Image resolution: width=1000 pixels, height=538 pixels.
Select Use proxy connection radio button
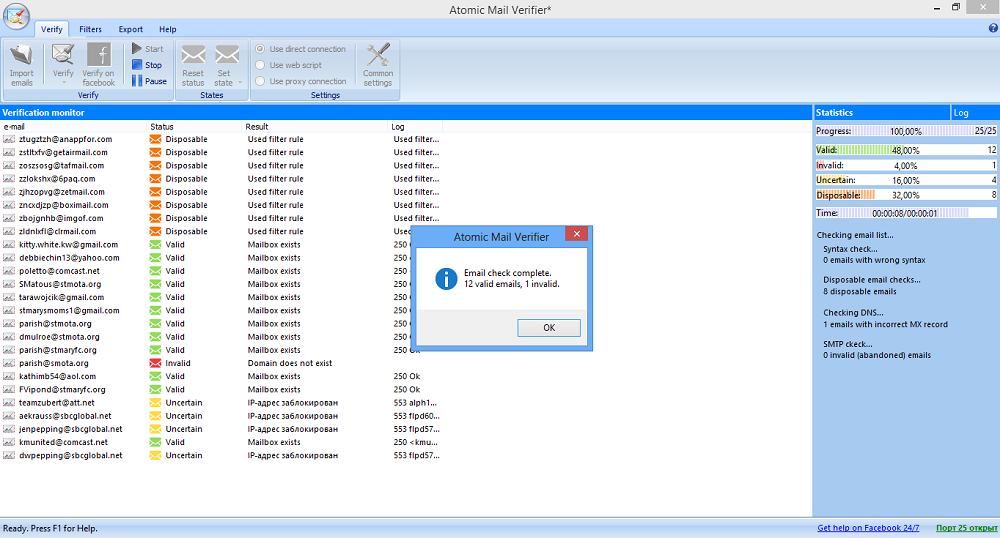click(260, 81)
